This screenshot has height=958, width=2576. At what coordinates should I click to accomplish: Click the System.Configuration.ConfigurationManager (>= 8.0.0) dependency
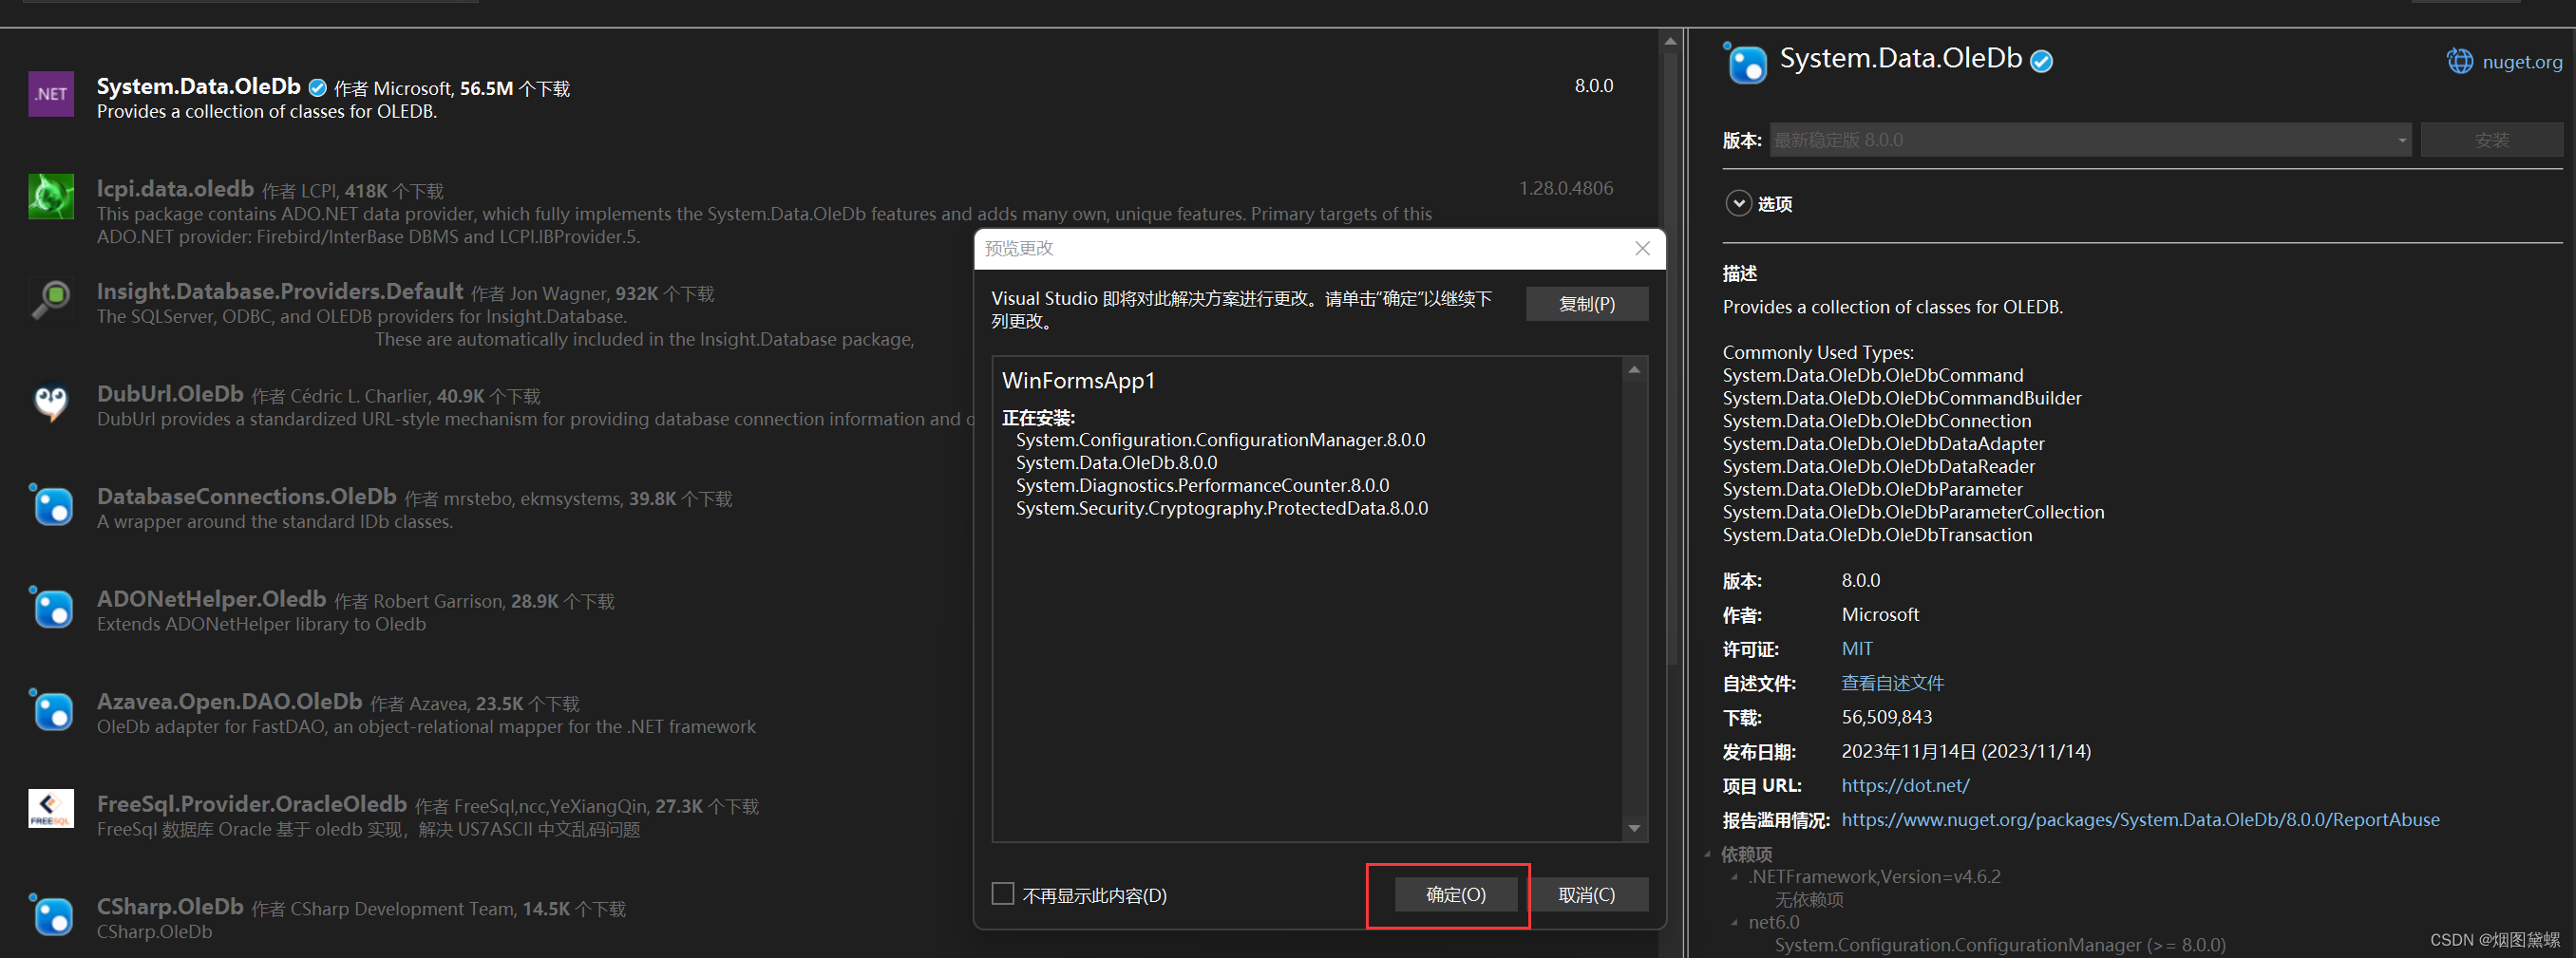click(x=1999, y=945)
